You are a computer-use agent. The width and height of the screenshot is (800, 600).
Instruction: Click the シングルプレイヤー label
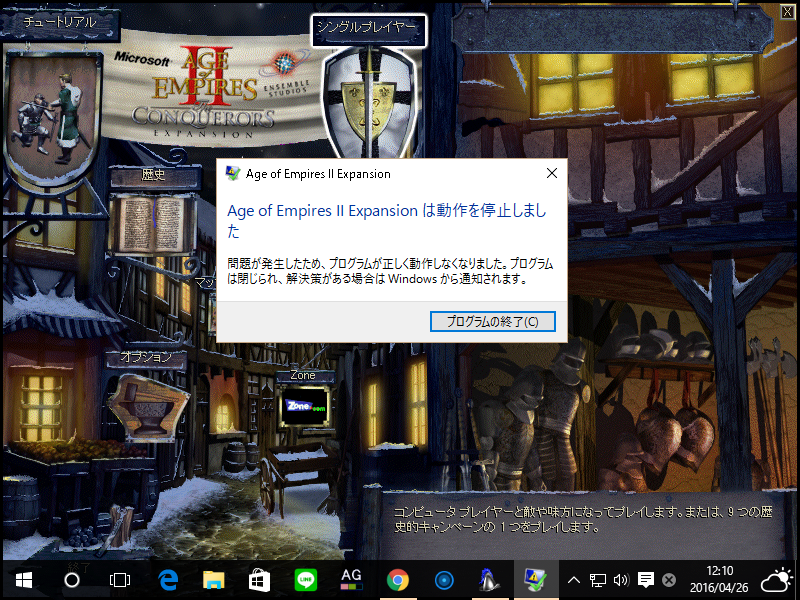(369, 28)
